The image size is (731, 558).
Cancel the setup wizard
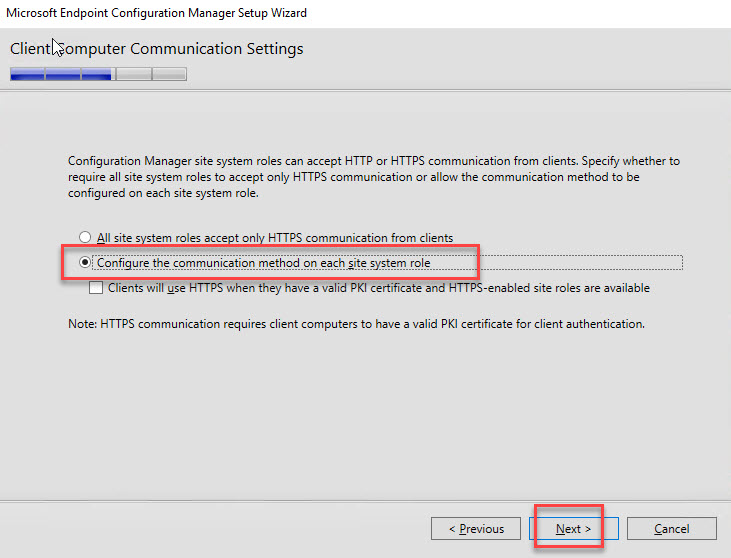[x=672, y=529]
